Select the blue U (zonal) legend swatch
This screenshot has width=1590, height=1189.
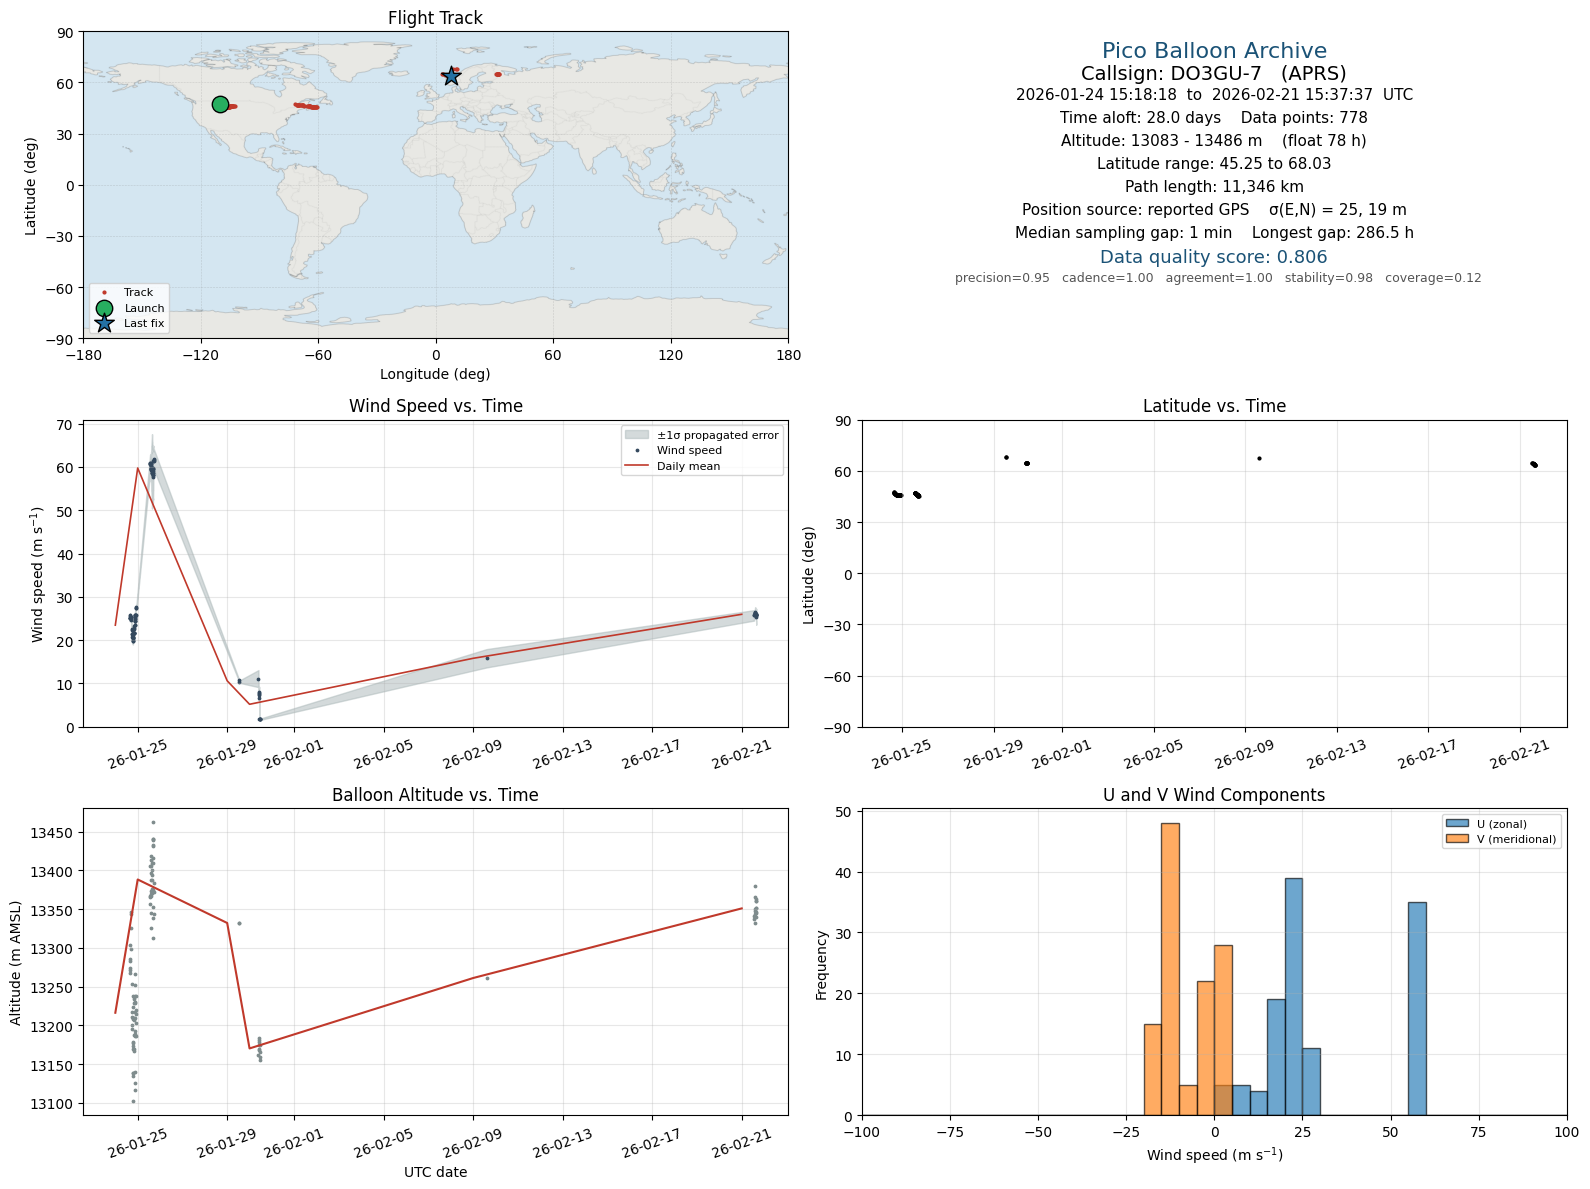(1457, 824)
